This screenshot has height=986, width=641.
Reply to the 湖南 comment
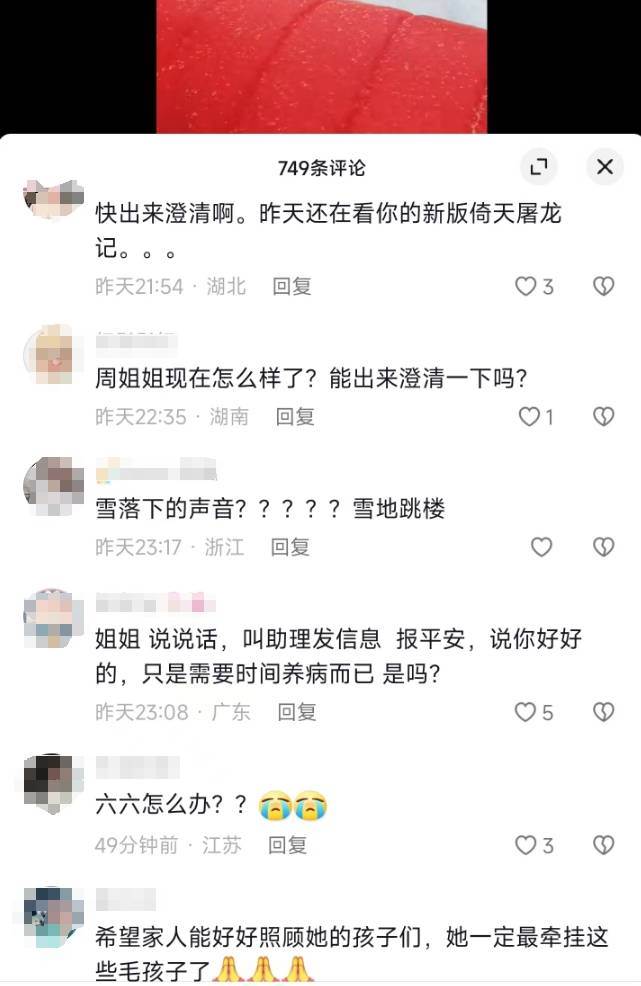(x=295, y=416)
